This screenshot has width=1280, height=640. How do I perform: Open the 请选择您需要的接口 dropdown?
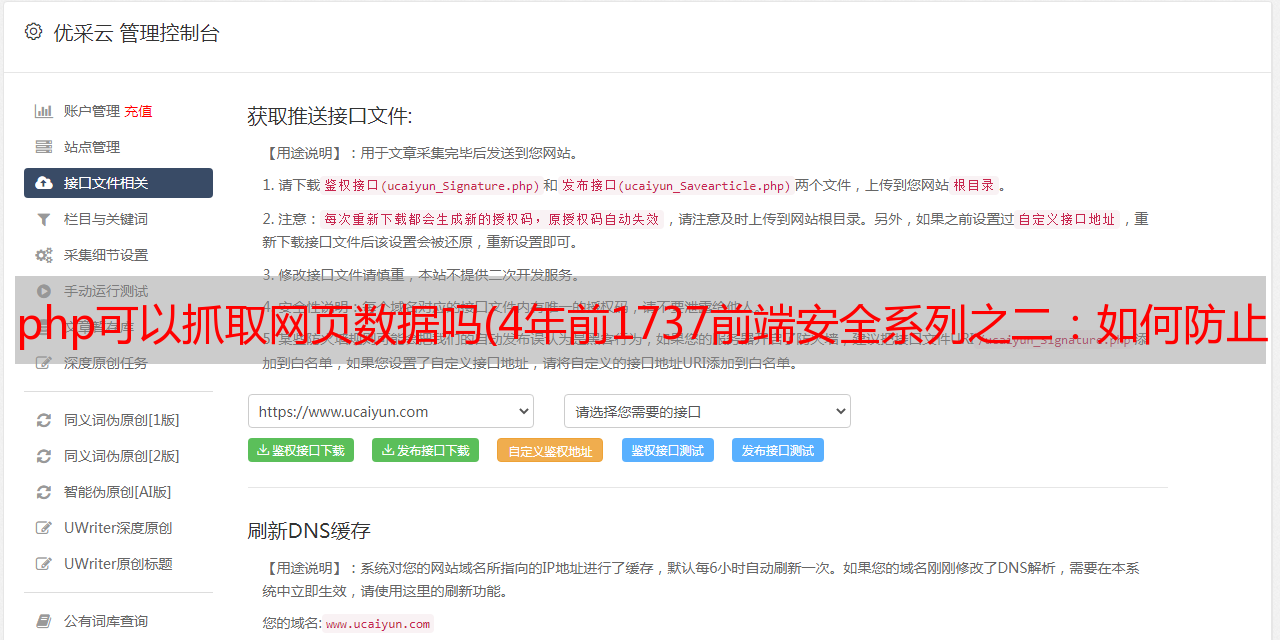coord(707,411)
